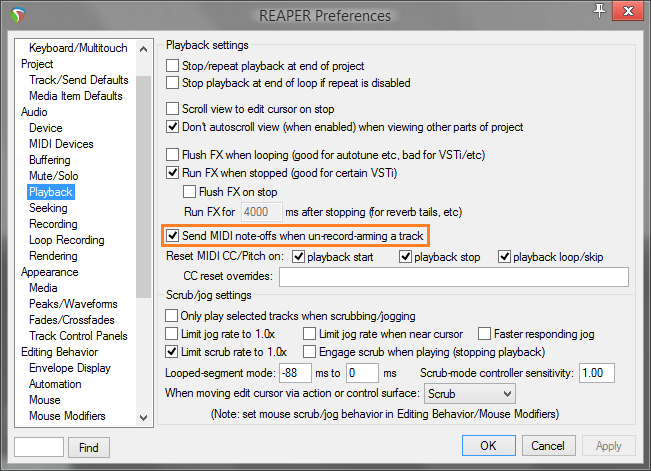Select Seeking in the preferences tree
The width and height of the screenshot is (651, 471).
coord(48,208)
